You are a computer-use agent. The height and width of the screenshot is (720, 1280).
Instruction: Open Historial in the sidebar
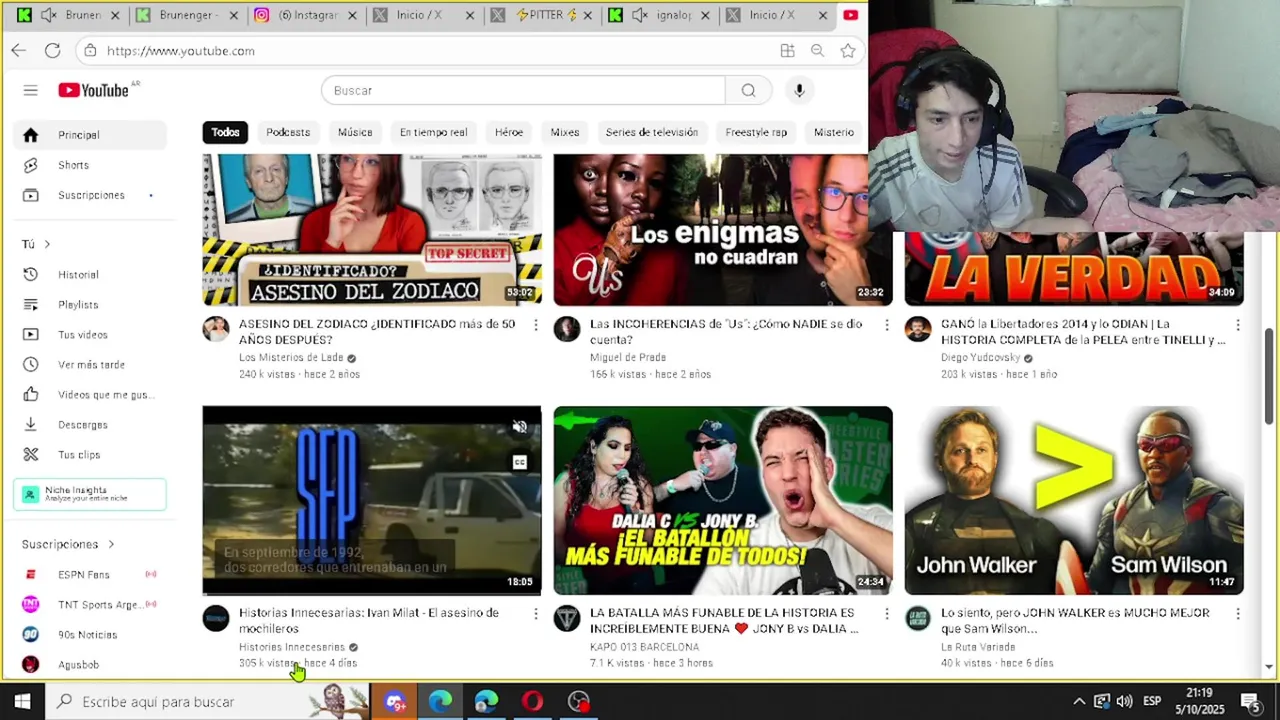coord(90,274)
